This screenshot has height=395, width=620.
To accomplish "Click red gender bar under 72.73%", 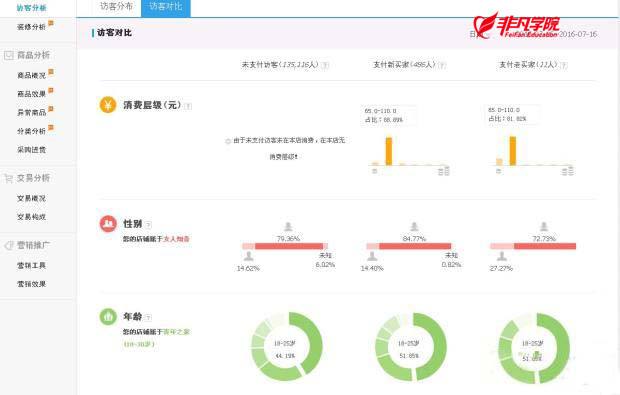I will [x=545, y=246].
